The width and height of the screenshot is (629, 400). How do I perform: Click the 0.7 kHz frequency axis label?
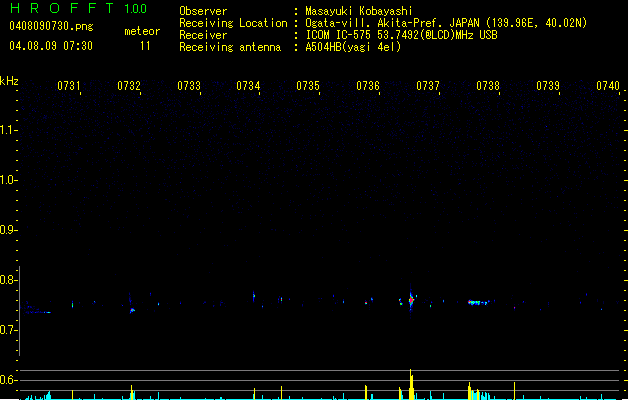pyautogui.click(x=8, y=330)
